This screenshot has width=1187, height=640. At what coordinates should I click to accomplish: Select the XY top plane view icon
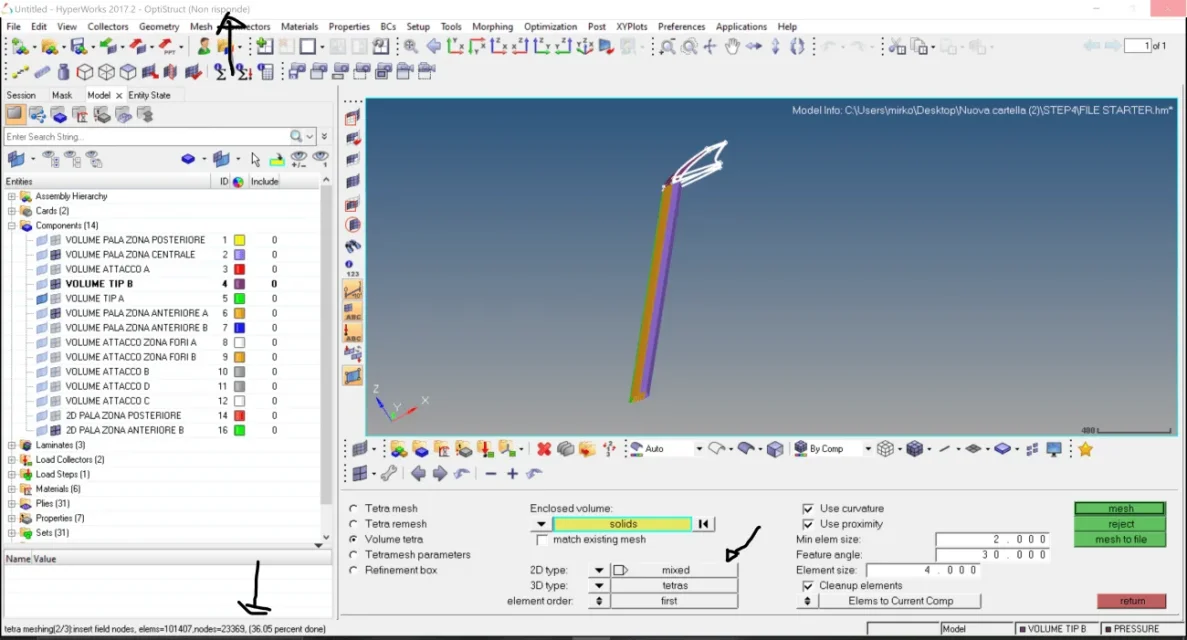[x=455, y=47]
